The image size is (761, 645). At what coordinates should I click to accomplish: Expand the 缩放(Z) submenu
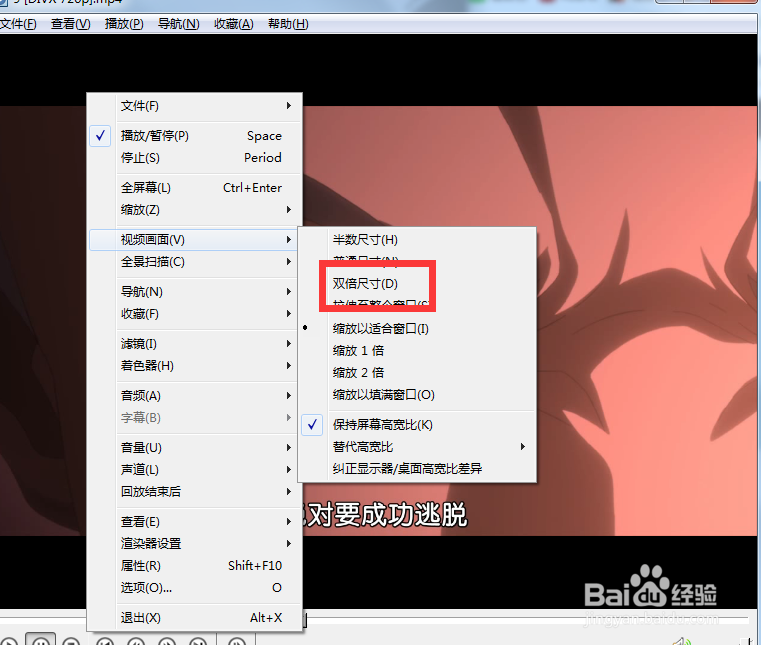pyautogui.click(x=194, y=210)
